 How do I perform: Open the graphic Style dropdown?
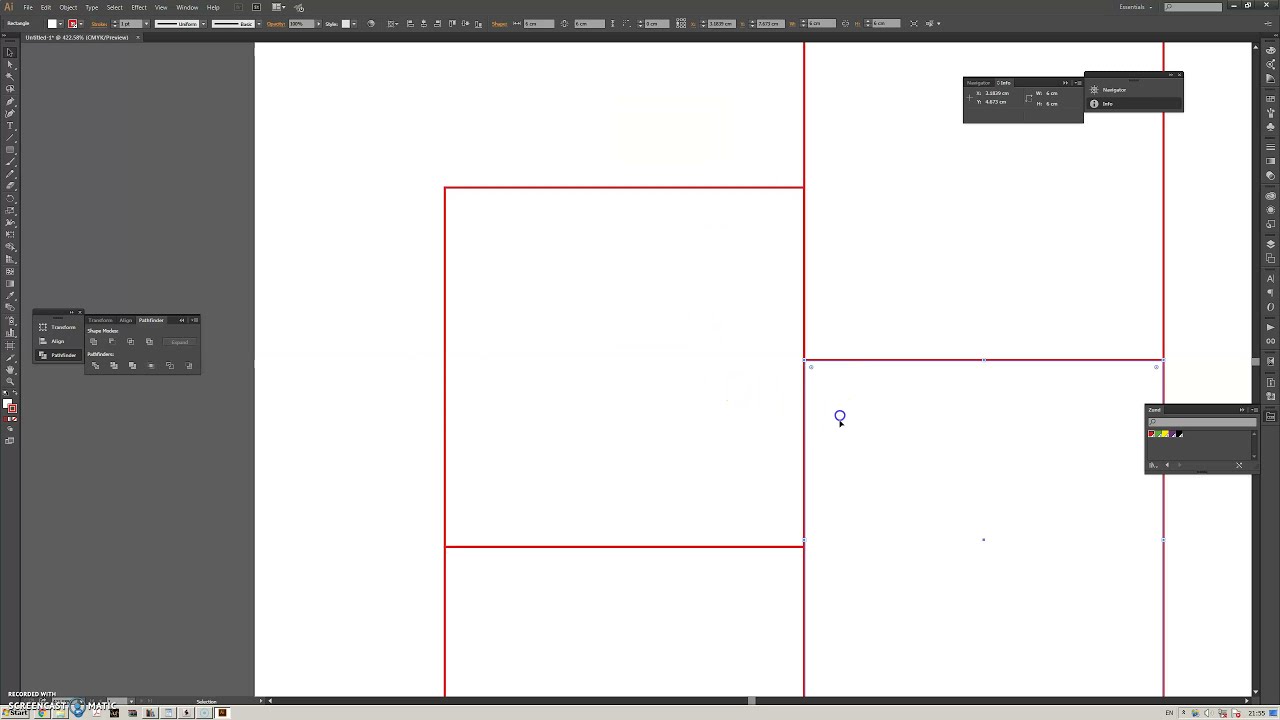pos(354,23)
